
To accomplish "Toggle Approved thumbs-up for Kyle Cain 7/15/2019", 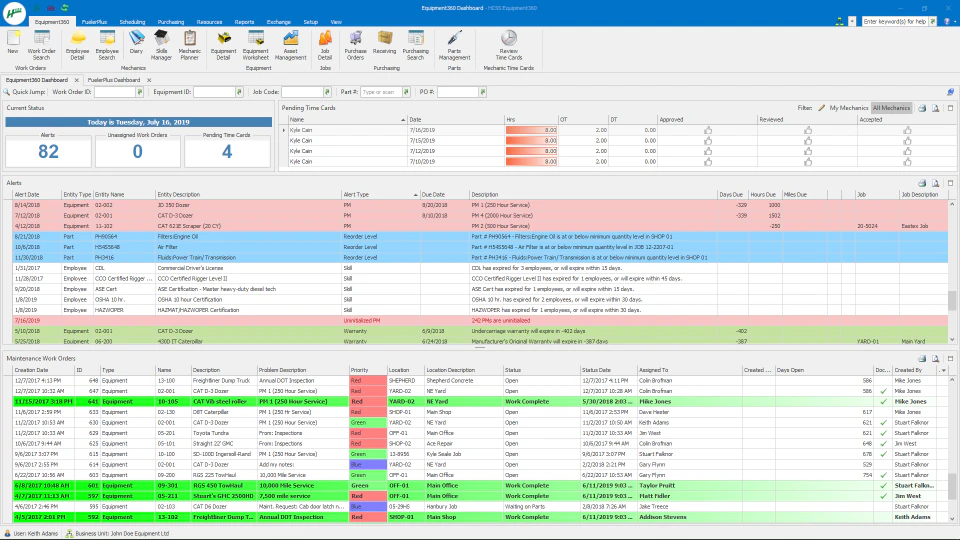I will pos(708,140).
